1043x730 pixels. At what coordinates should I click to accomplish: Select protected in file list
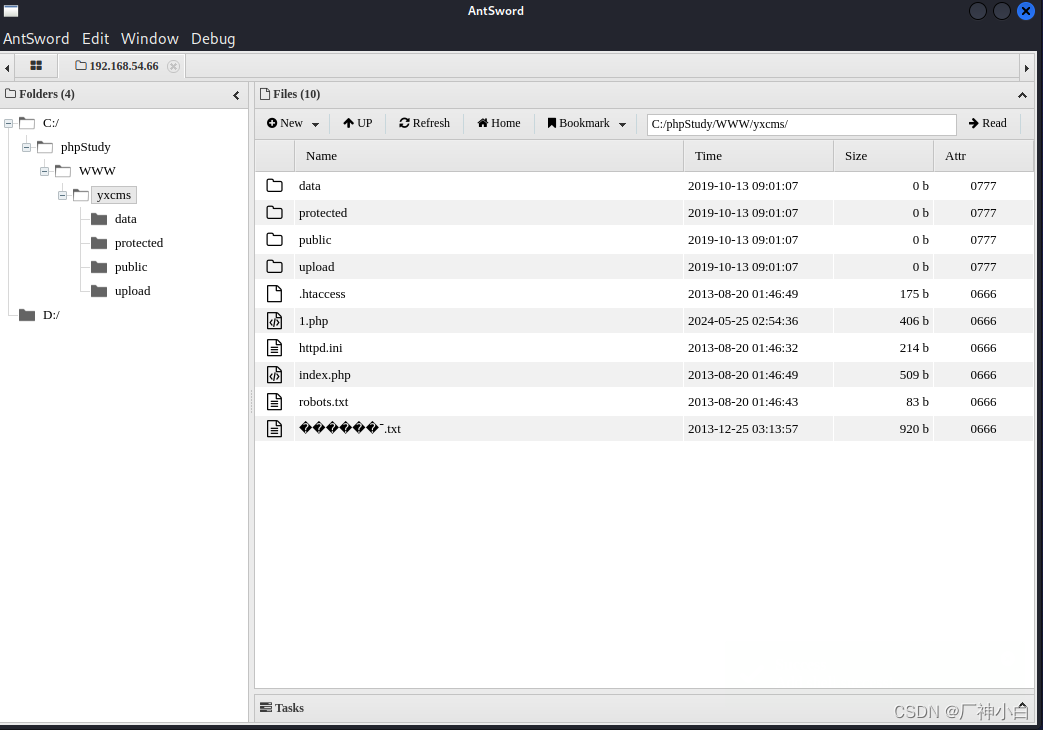click(323, 213)
